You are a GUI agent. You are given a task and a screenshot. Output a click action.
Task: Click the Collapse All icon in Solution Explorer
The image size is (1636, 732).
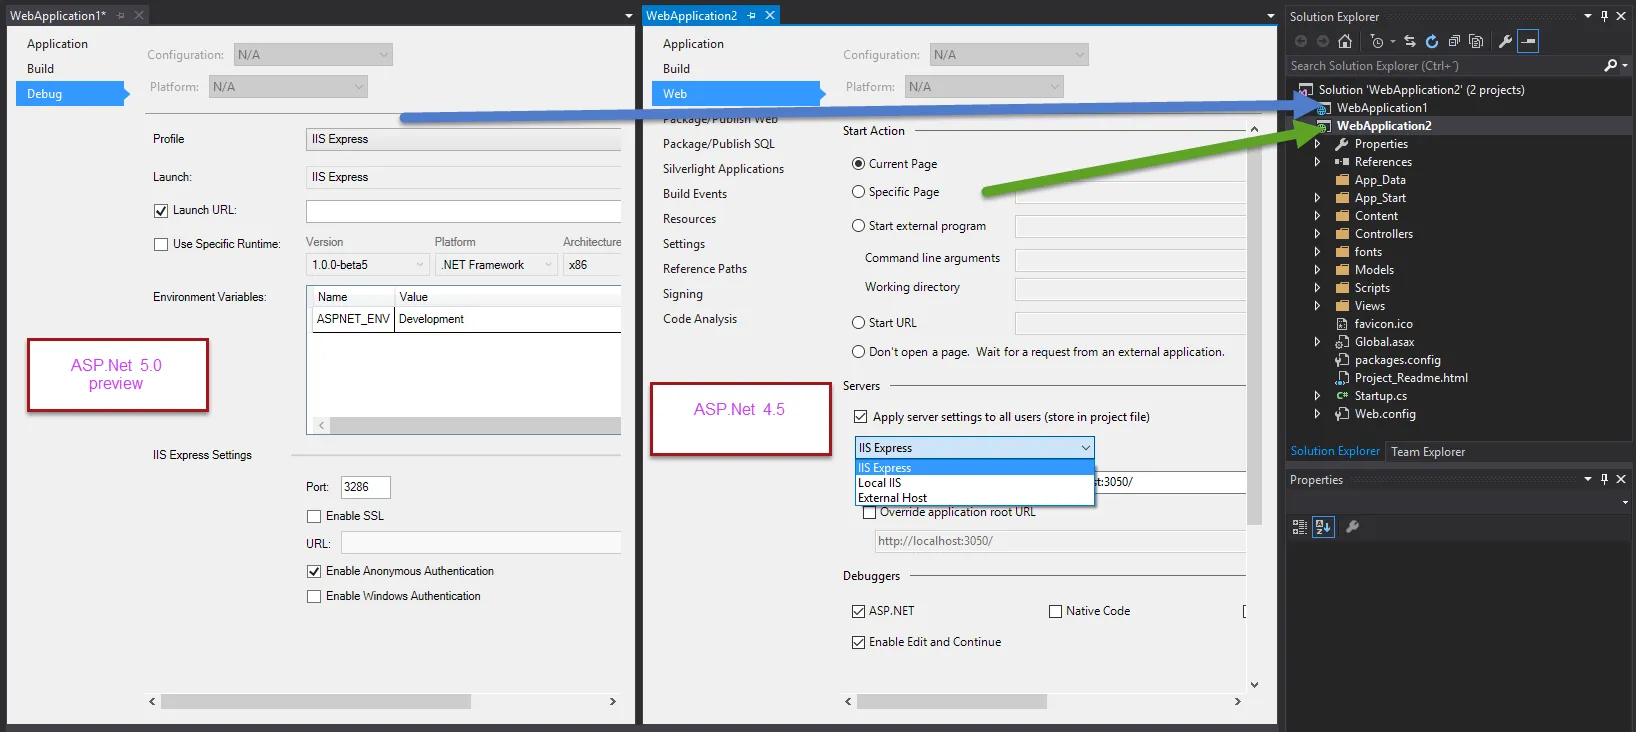coord(1454,41)
